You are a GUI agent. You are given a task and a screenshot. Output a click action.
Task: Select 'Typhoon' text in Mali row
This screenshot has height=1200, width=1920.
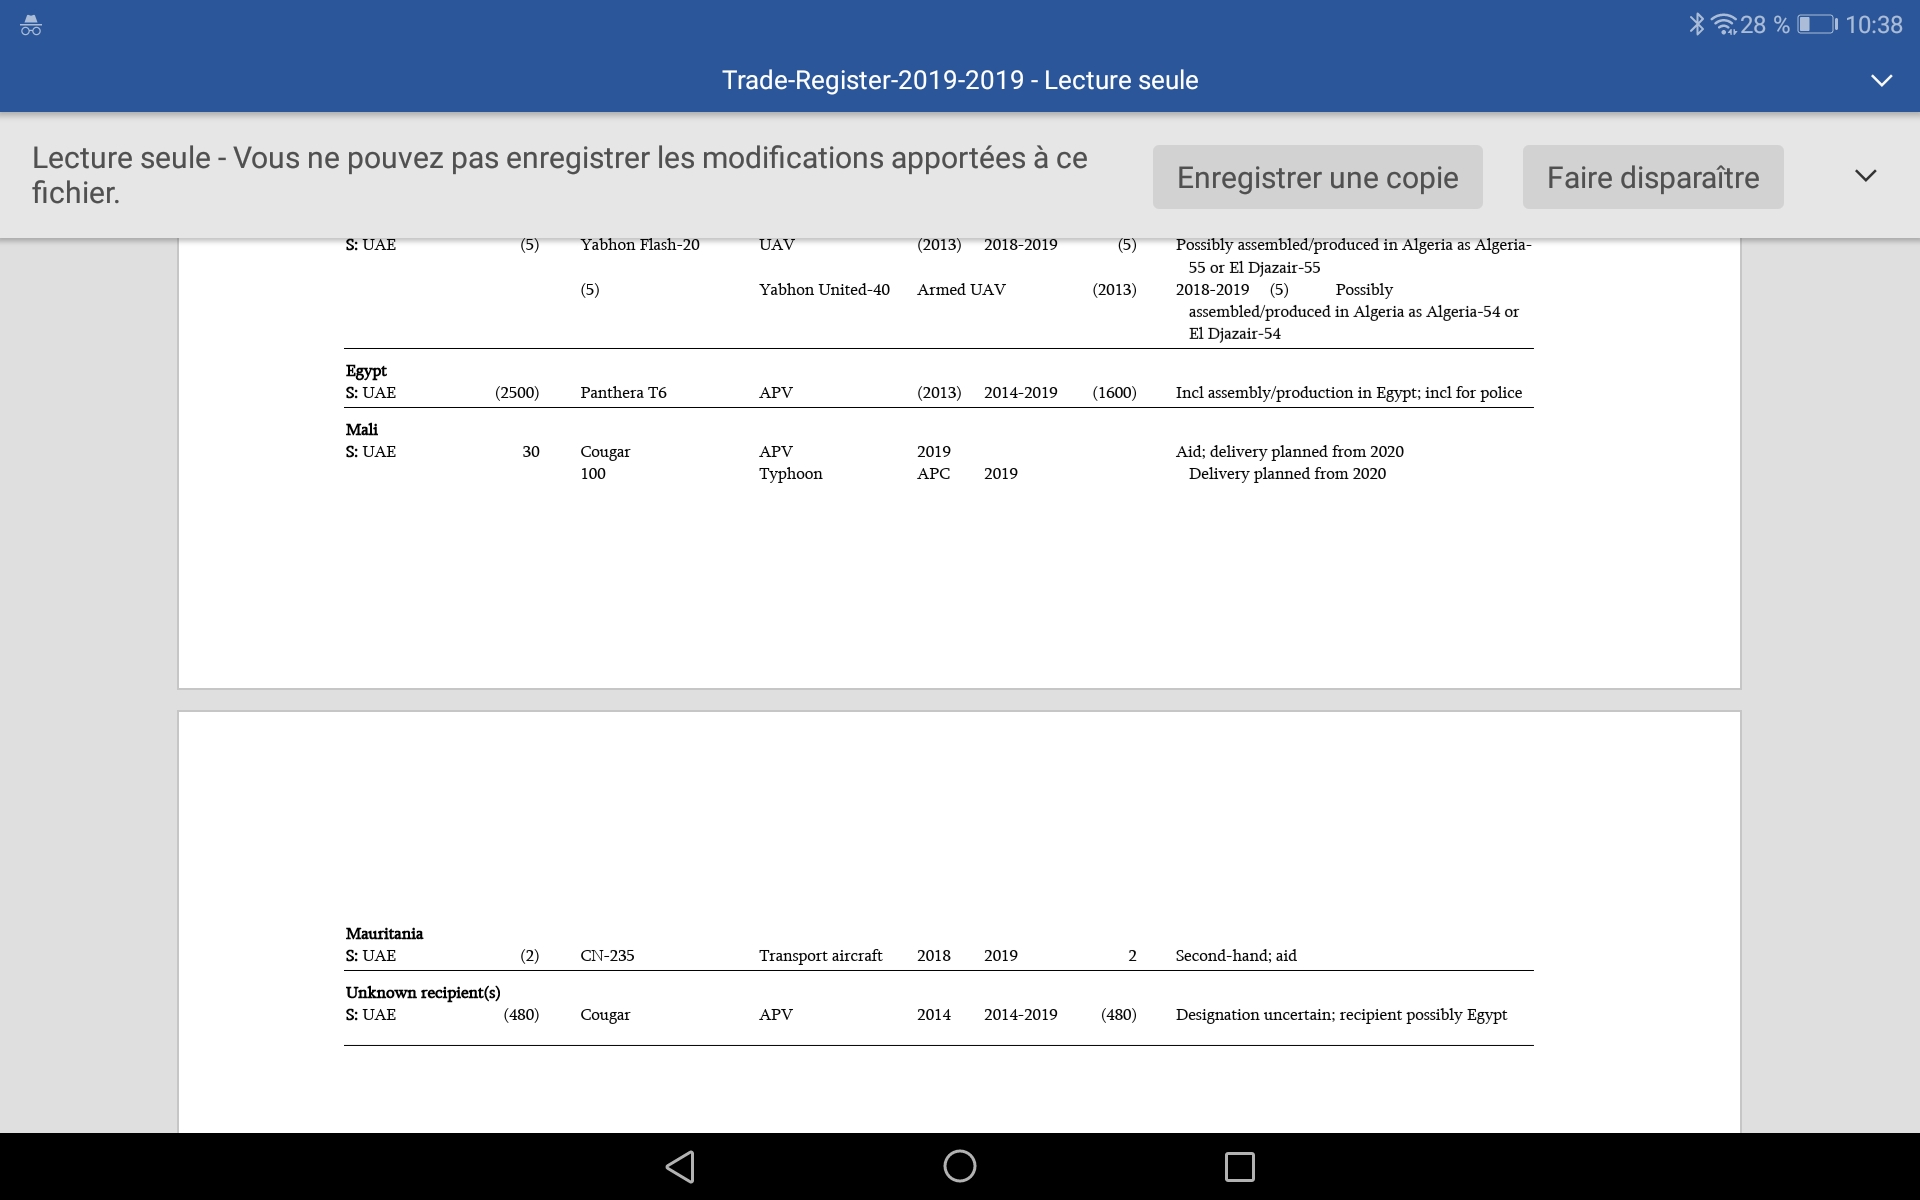[790, 473]
